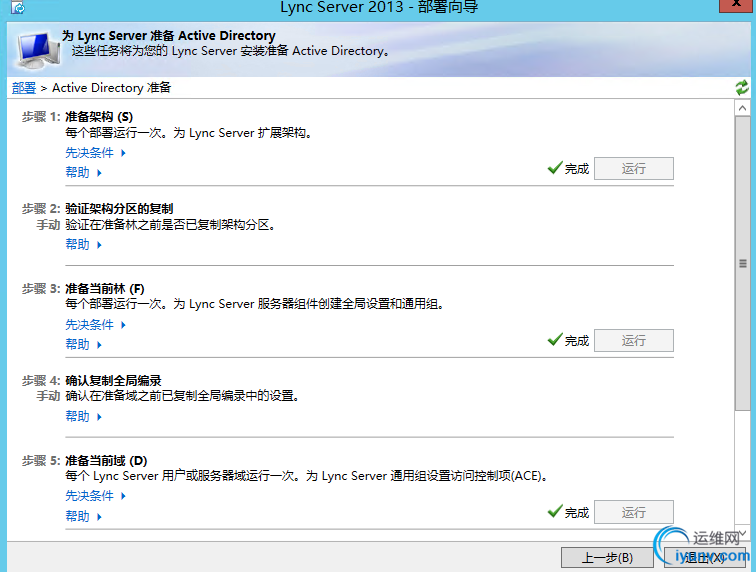756x572 pixels.
Task: Click the green refresh icon
Action: click(x=742, y=87)
